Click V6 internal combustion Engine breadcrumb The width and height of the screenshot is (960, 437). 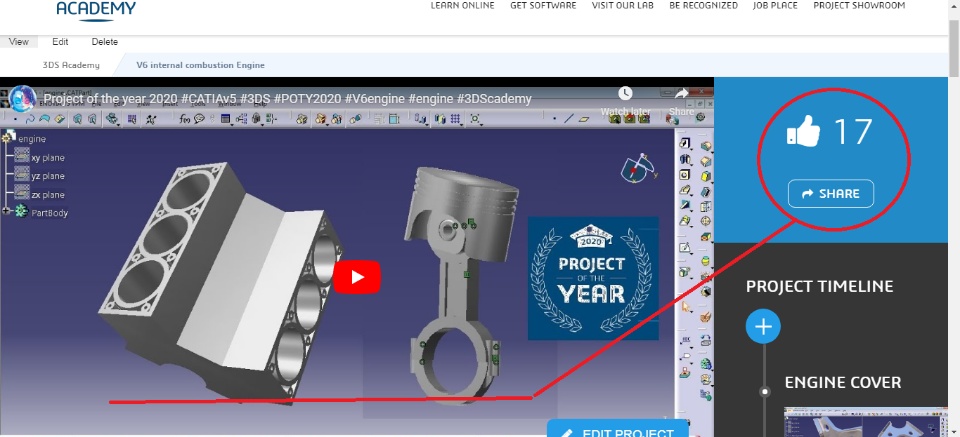pos(200,65)
